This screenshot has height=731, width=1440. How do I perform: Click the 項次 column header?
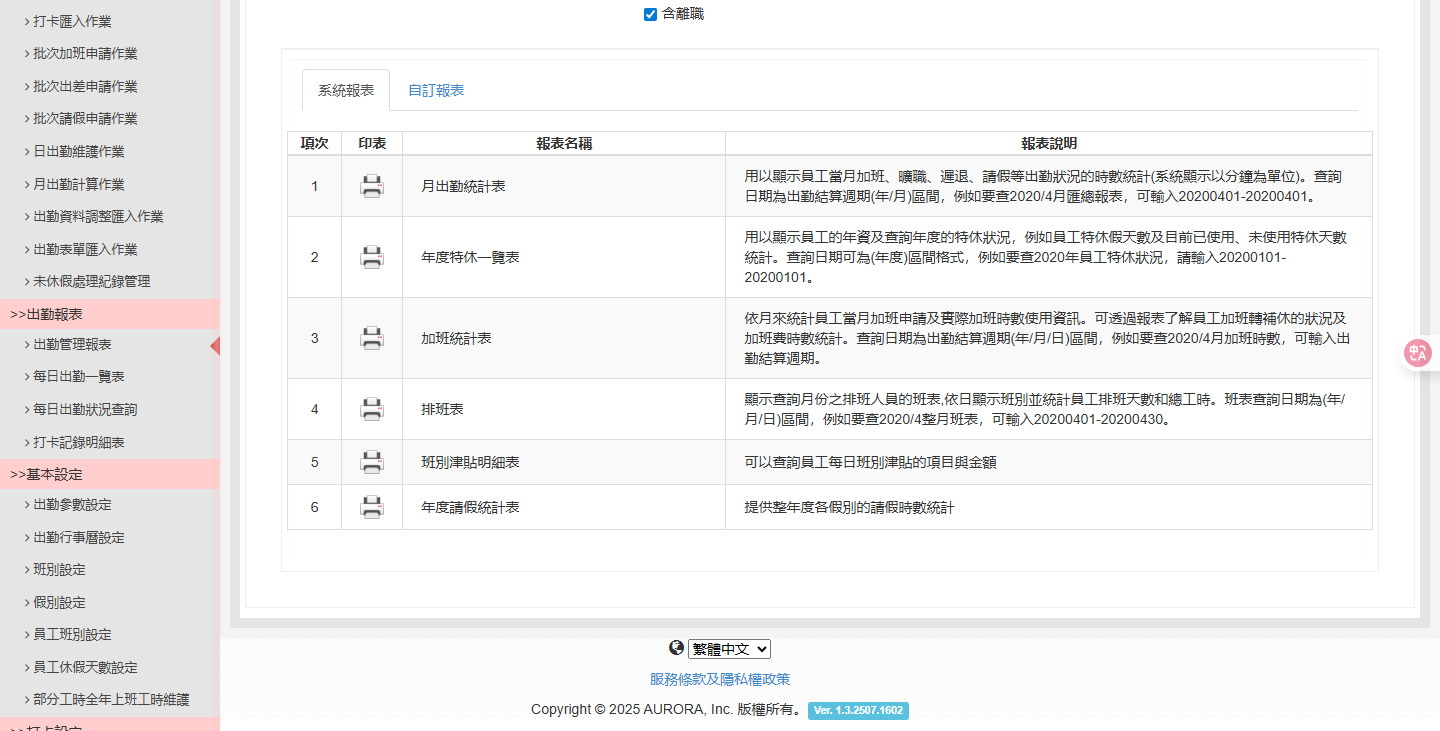[314, 143]
